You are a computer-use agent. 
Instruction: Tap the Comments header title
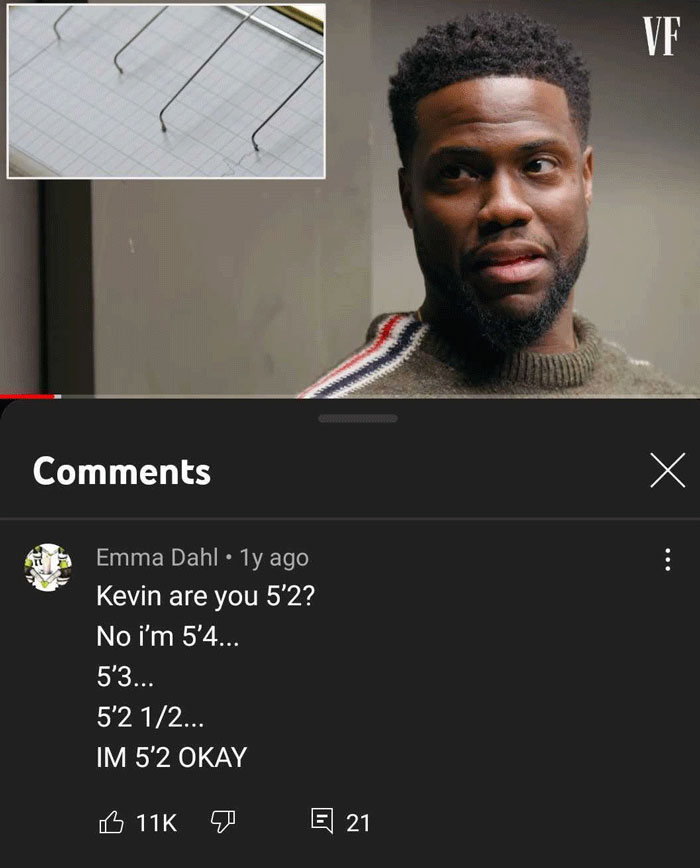(122, 471)
